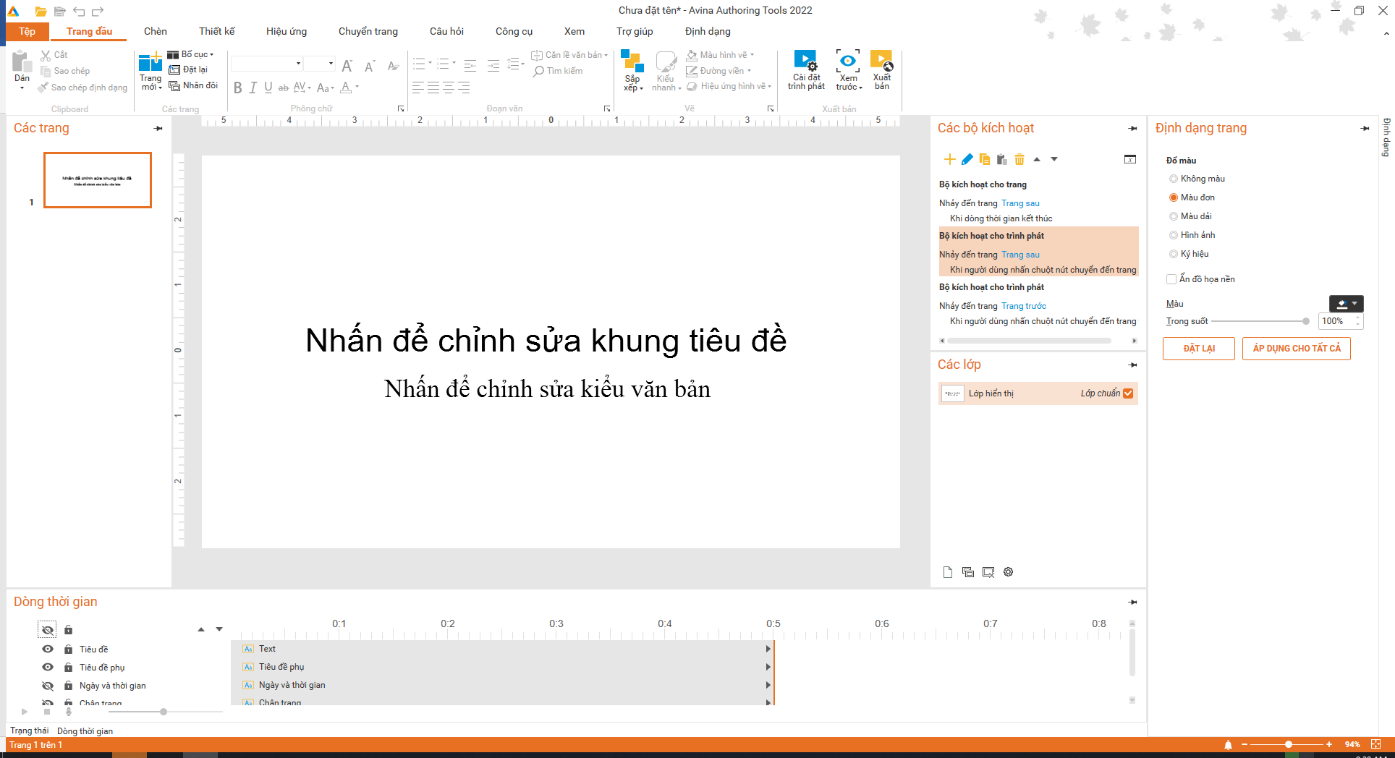The width and height of the screenshot is (1395, 758).
Task: Open Bố cục layout dropdown
Action: [190, 54]
